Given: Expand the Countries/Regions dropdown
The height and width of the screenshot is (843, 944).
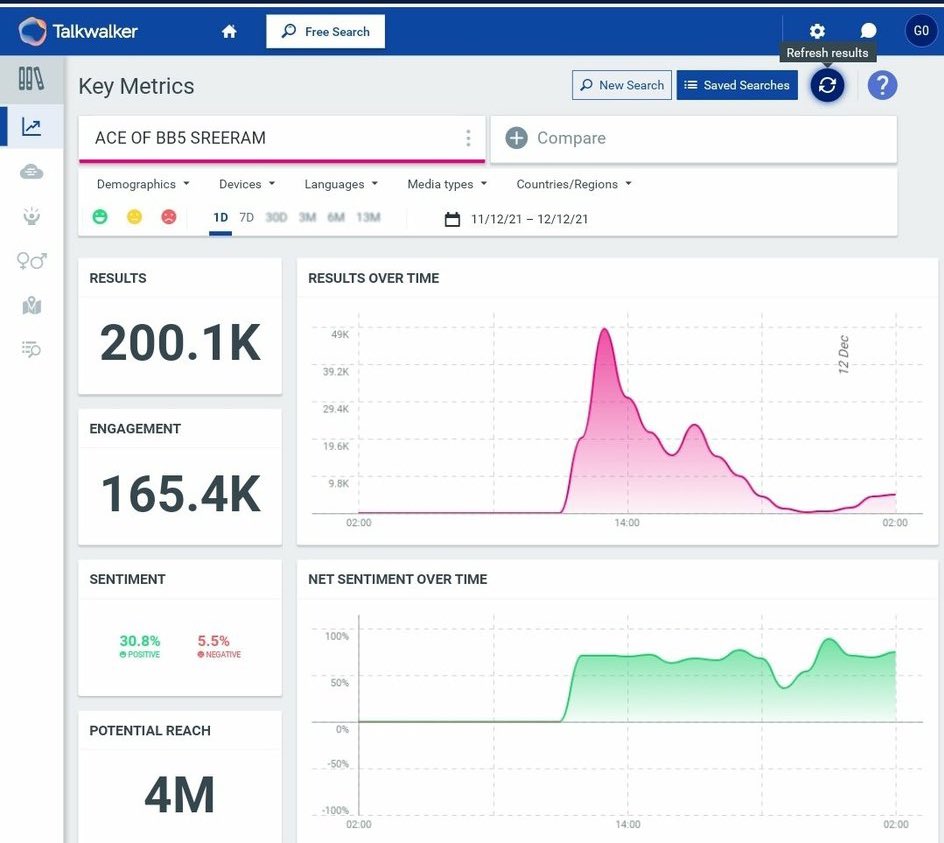Looking at the screenshot, I should point(574,184).
